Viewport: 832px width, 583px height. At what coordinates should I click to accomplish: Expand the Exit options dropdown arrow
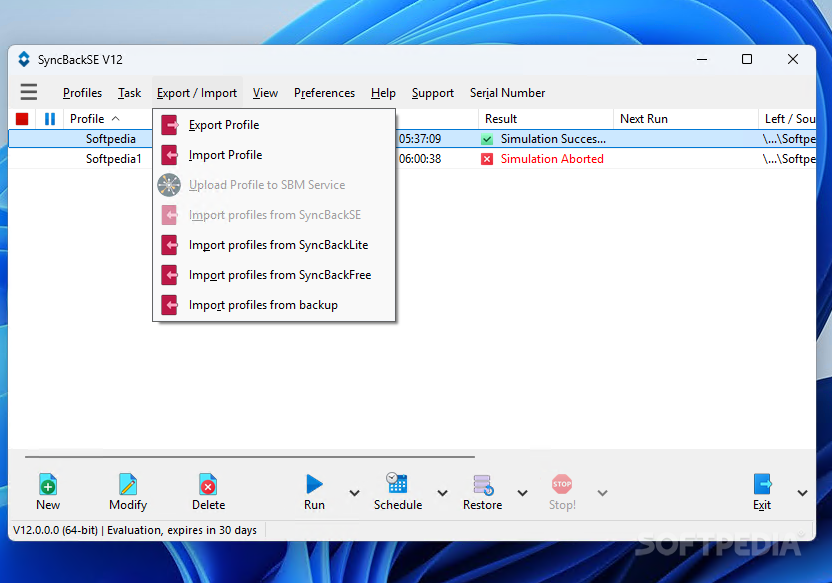tap(802, 493)
